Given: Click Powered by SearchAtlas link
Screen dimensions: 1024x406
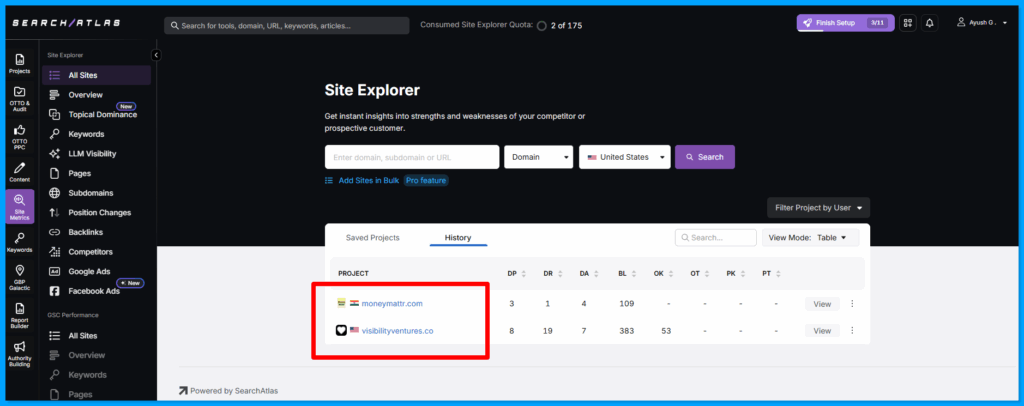Looking at the screenshot, I should point(229,391).
